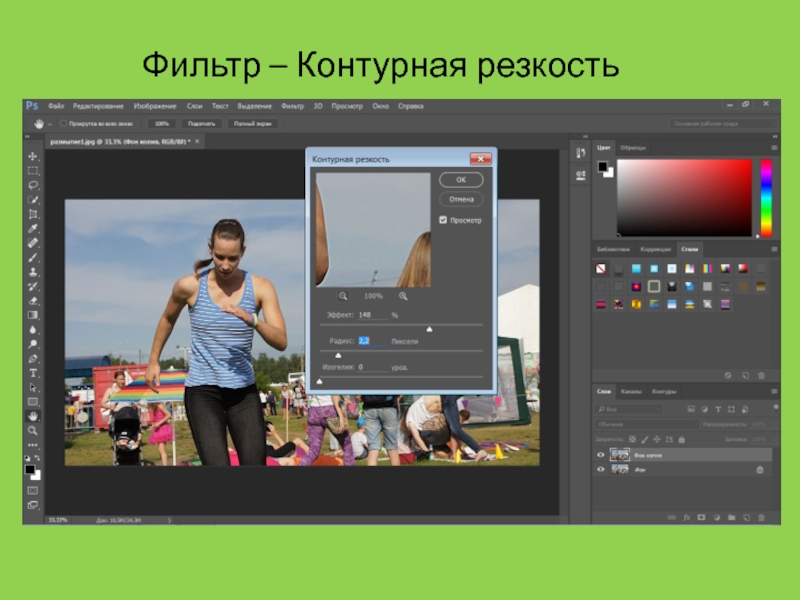Image resolution: width=800 pixels, height=600 pixels.
Task: Select the Crop tool
Action: tap(33, 214)
